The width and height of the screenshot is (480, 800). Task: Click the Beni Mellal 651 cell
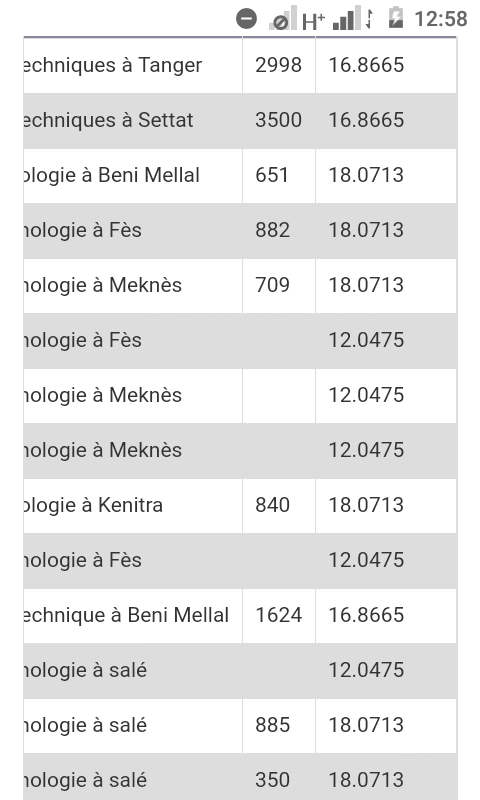279,176
